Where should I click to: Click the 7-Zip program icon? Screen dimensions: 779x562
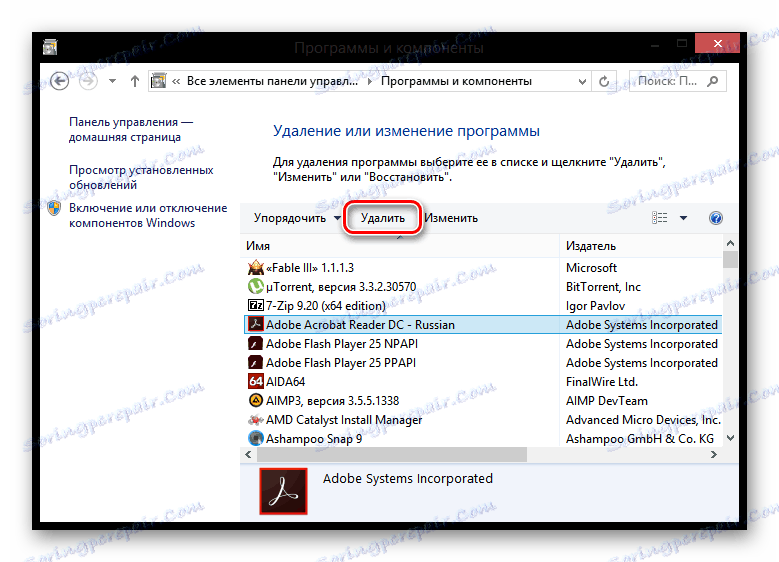click(x=255, y=305)
